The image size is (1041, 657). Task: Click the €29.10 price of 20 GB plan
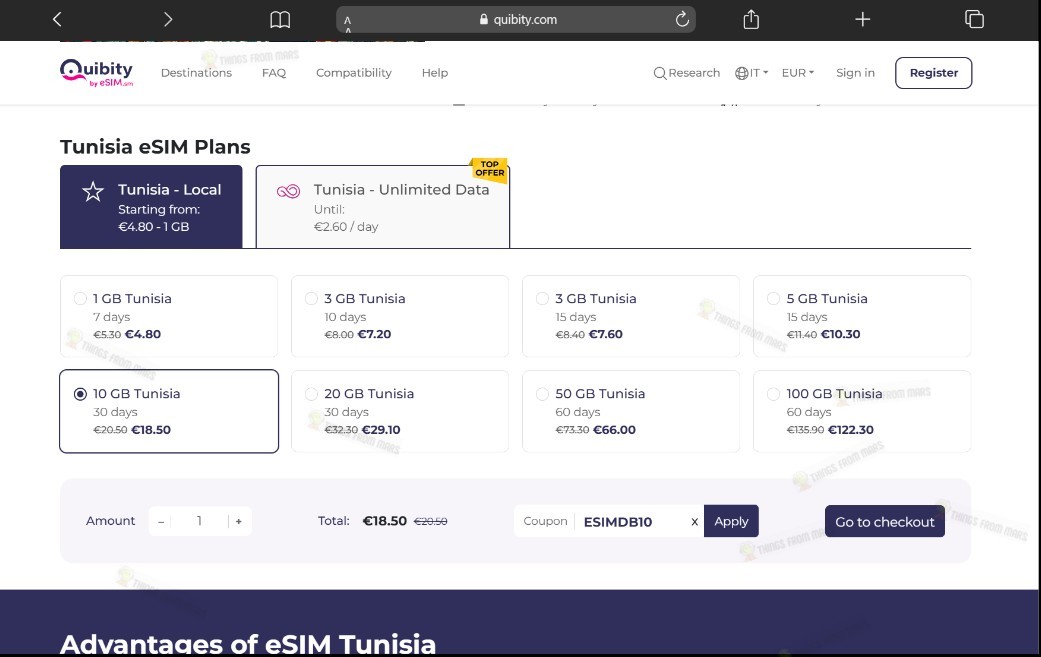point(381,430)
